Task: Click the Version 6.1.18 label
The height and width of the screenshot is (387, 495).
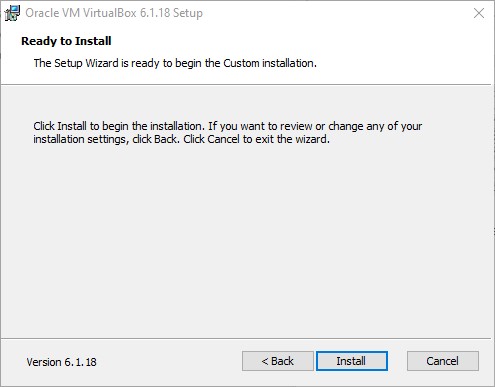Action: click(x=62, y=362)
